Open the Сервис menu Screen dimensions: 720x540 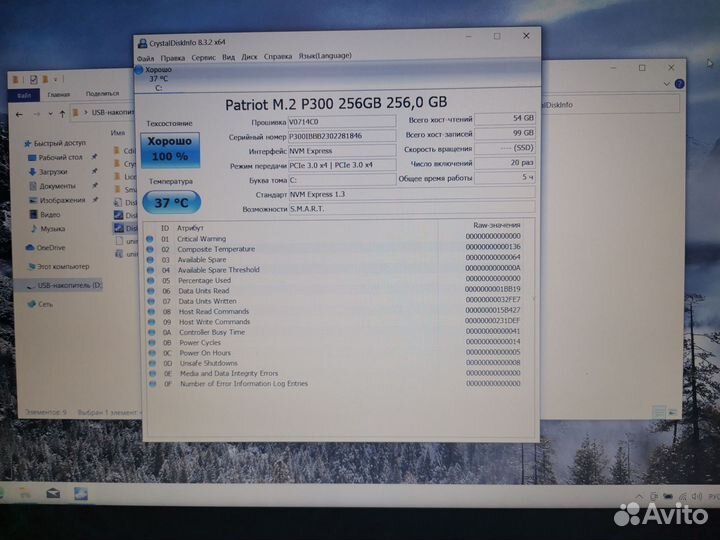coord(203,57)
